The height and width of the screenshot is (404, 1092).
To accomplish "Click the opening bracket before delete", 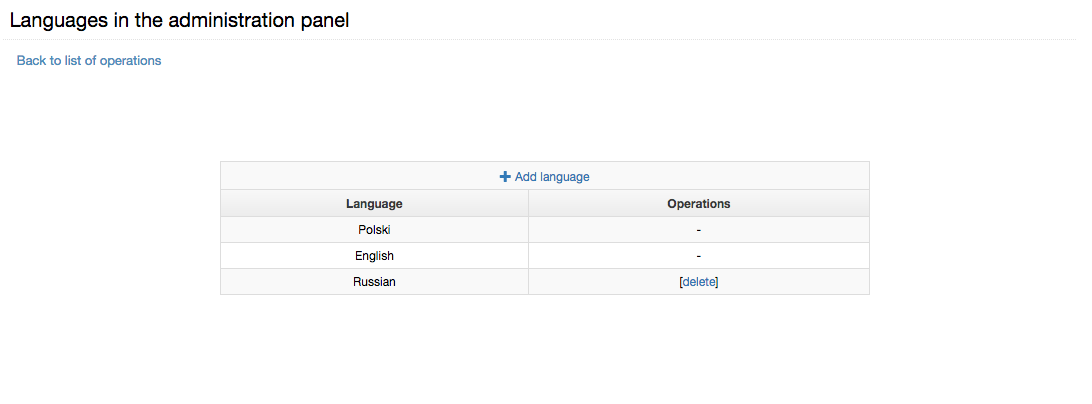I will point(680,282).
